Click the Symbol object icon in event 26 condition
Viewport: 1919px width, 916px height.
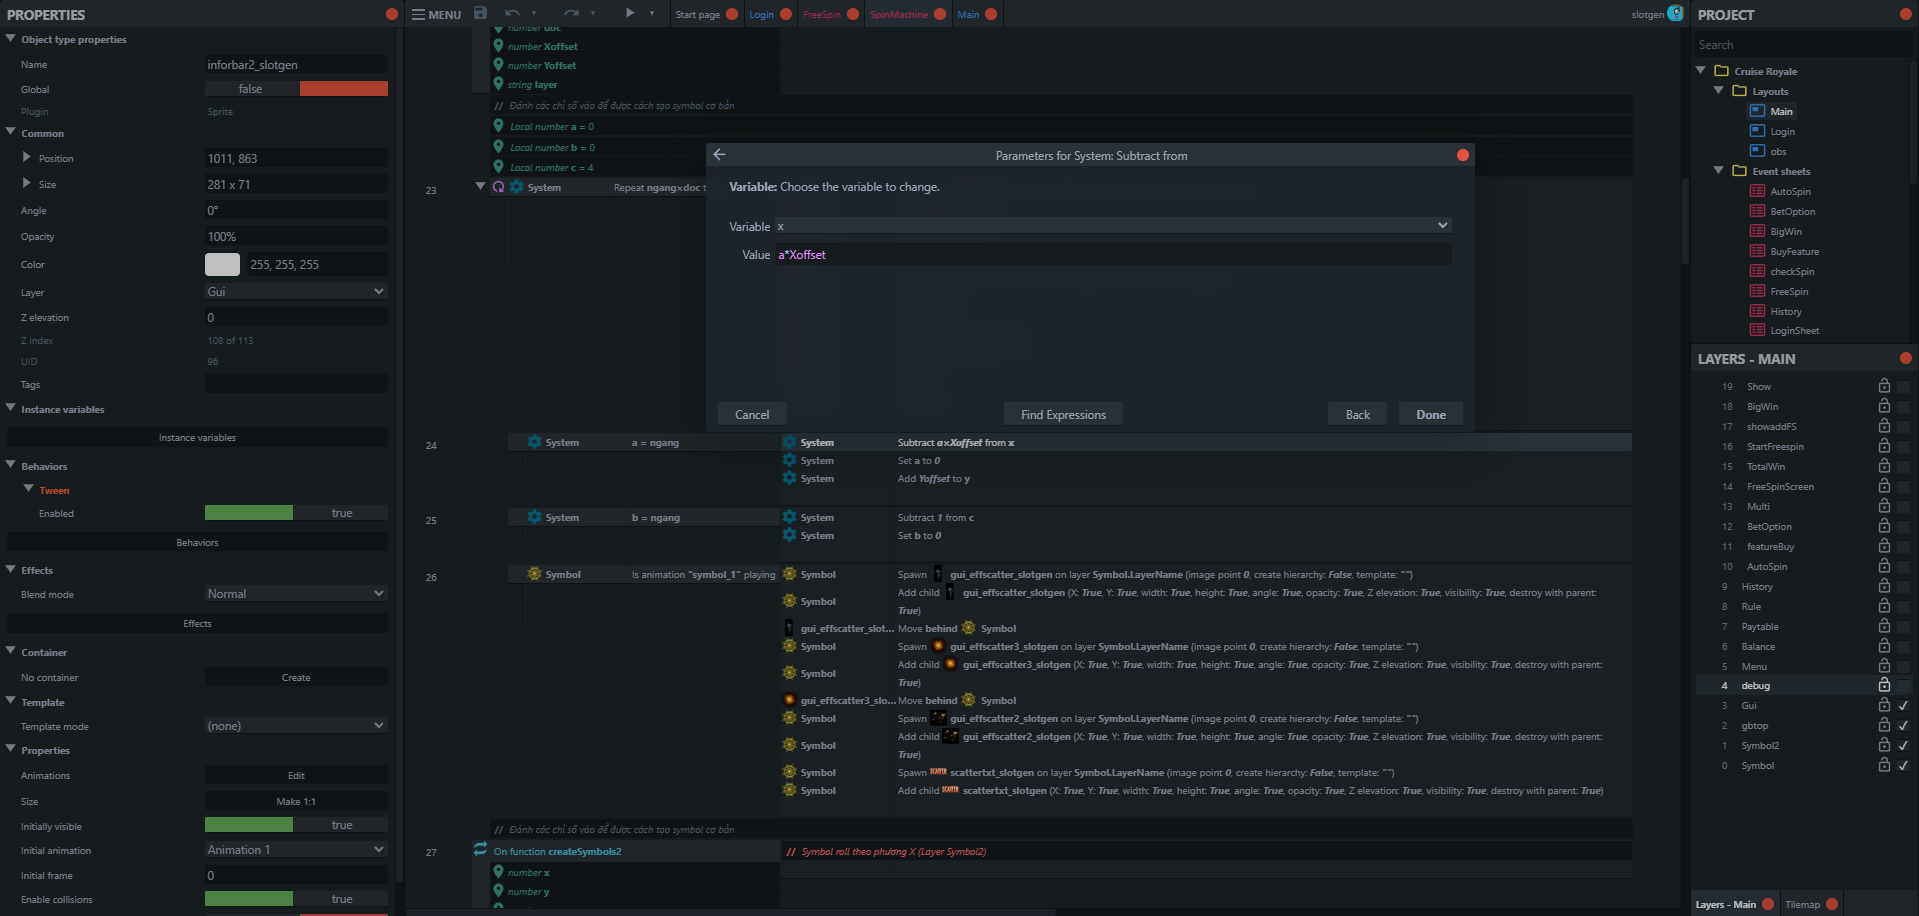pyautogui.click(x=534, y=574)
